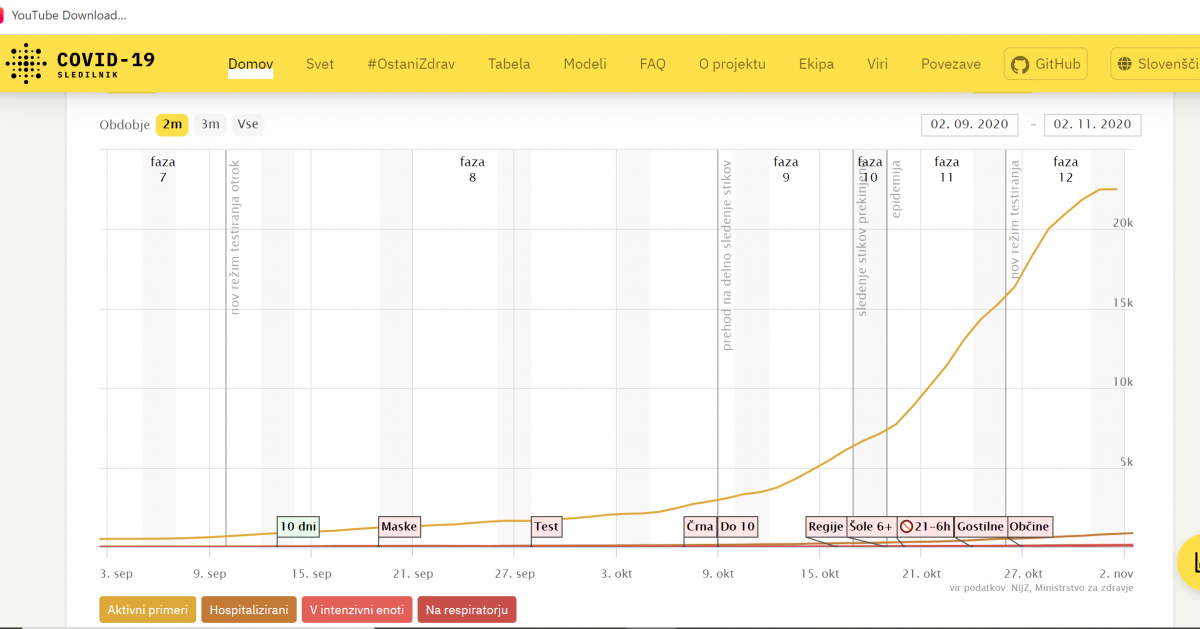Toggle the Na respiratorju series
1200x629 pixels.
coord(467,609)
